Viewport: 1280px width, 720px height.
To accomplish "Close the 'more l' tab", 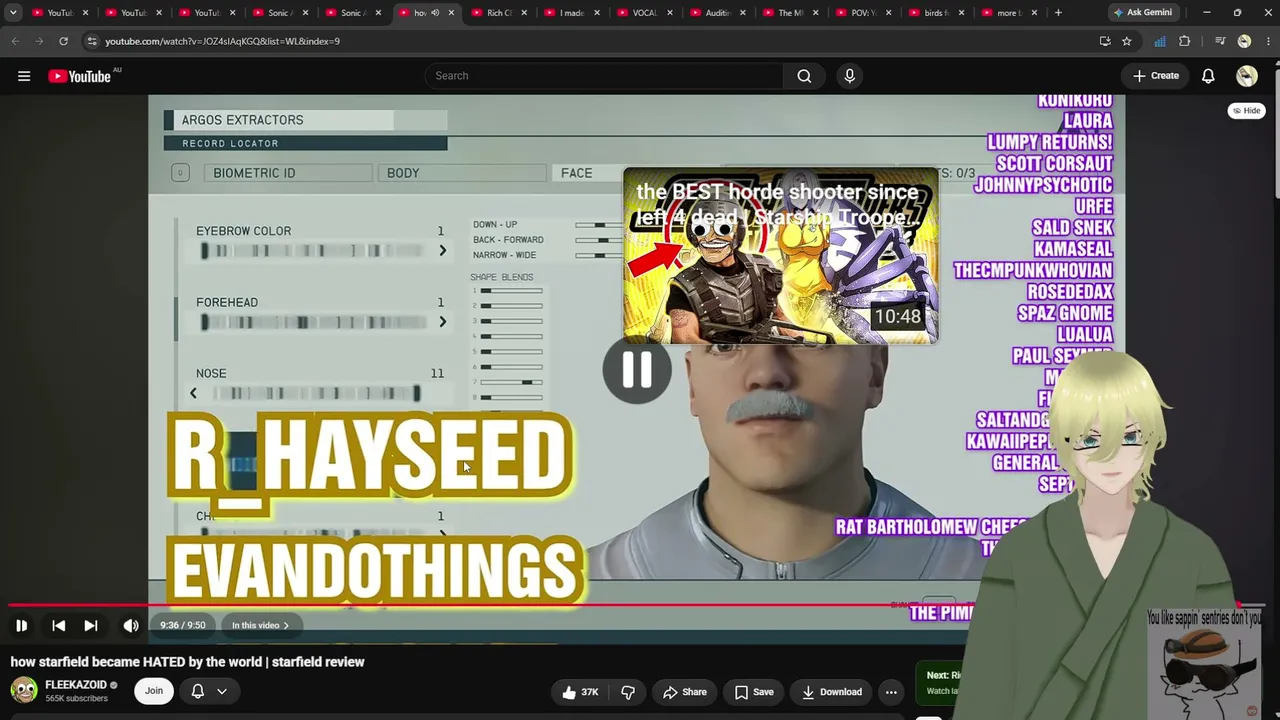I will click(1034, 13).
